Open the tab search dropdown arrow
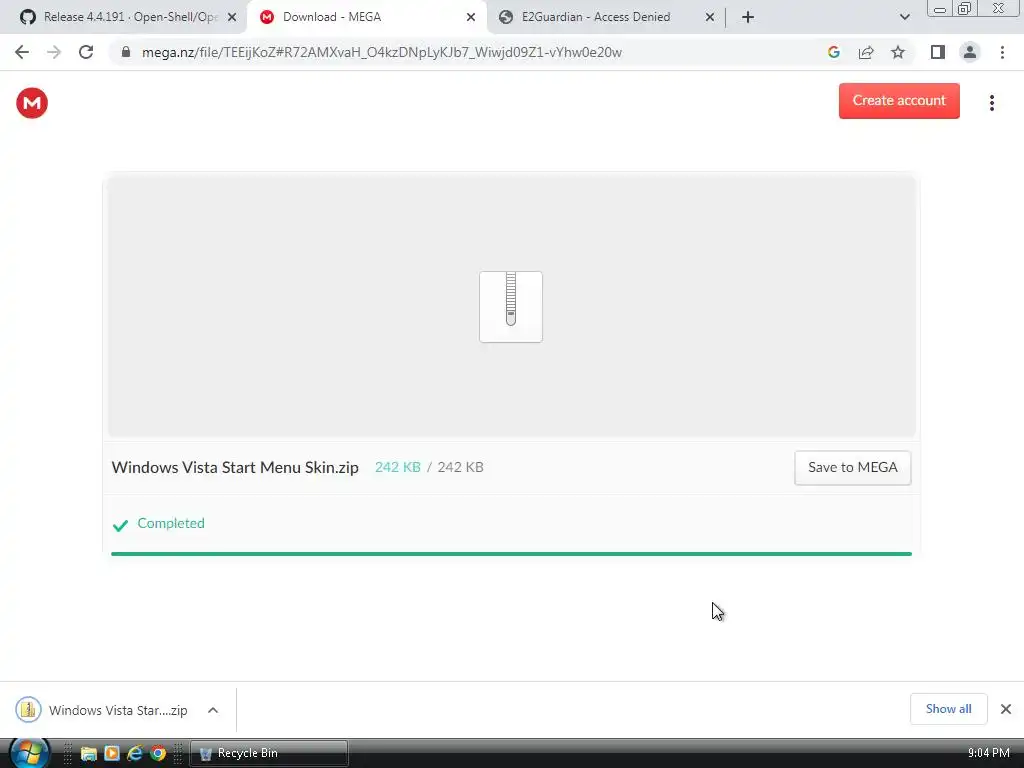This screenshot has width=1024, height=768. [904, 17]
